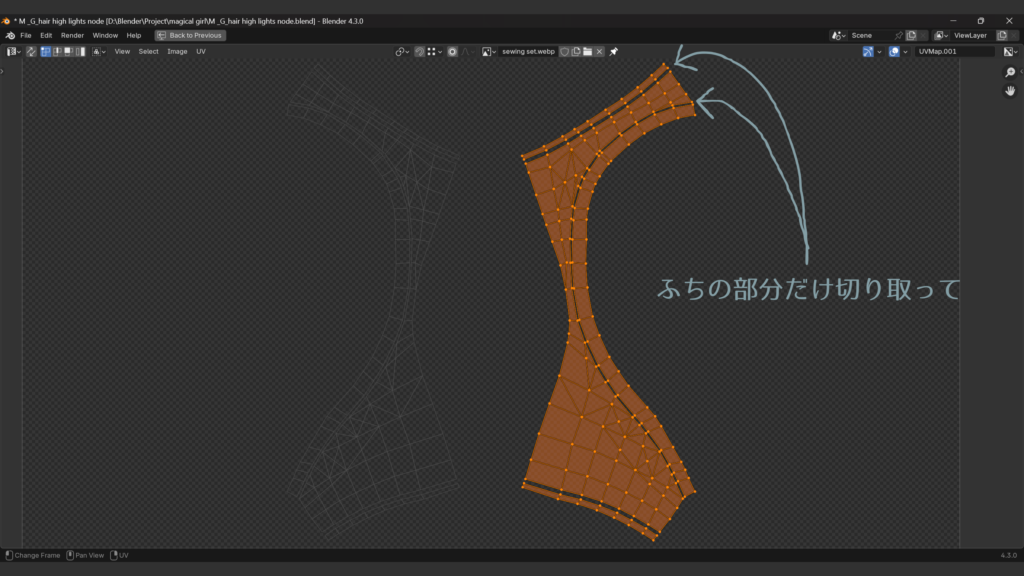Screen dimensions: 1024x576
Task: Open the Render menu
Action: 72,35
